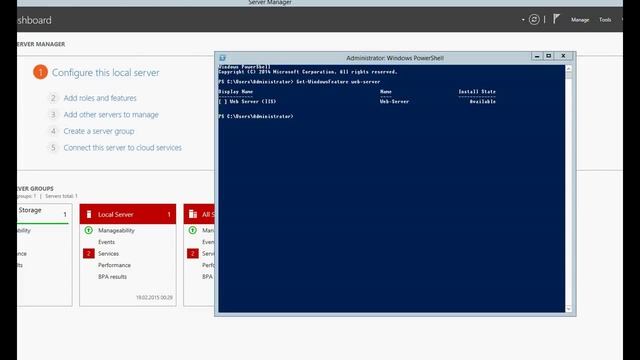Screen dimensions: 640x360
Task: Open Services in Local Server tile
Action: (109, 253)
